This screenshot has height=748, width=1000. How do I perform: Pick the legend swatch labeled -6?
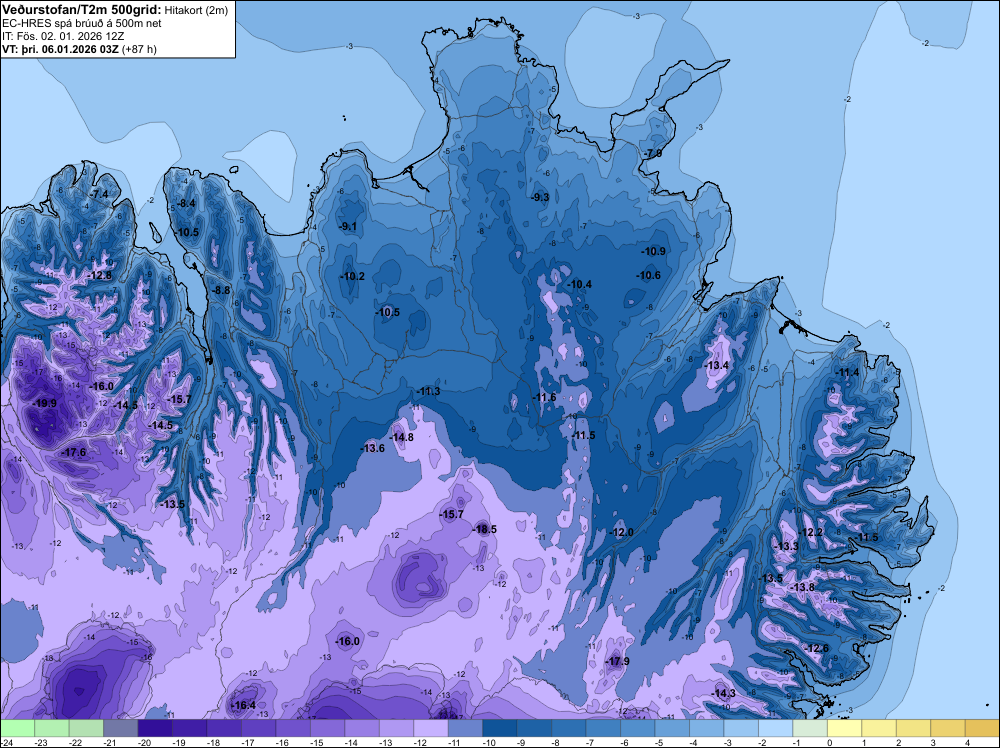[x=637, y=728]
